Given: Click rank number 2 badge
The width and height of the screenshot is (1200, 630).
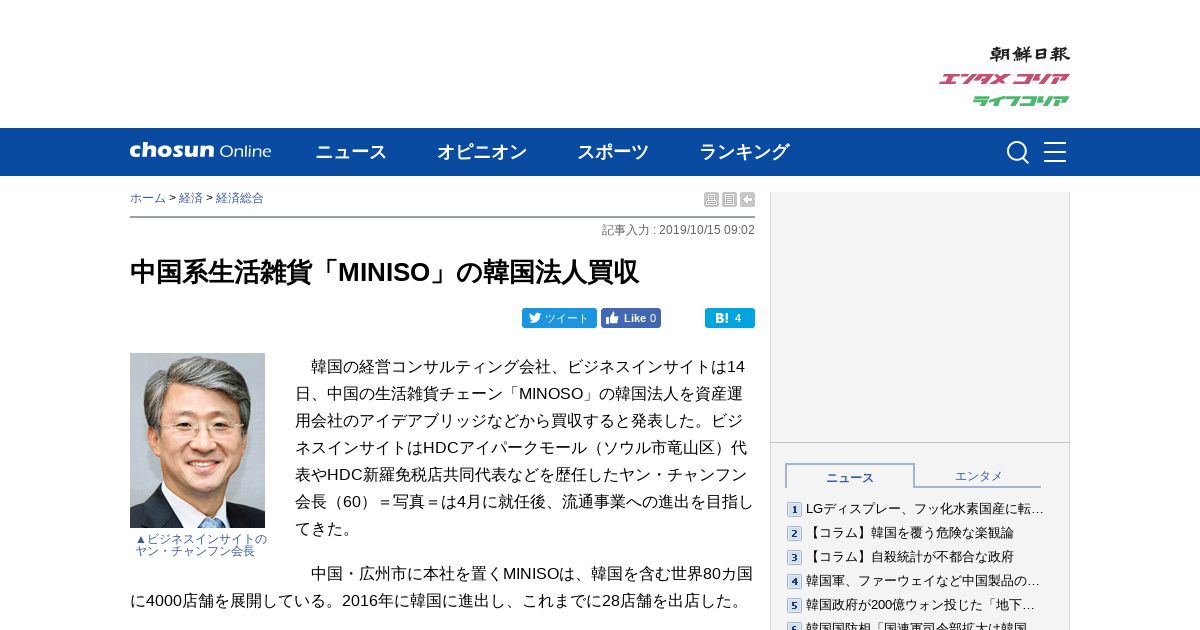Looking at the screenshot, I should coord(794,534).
